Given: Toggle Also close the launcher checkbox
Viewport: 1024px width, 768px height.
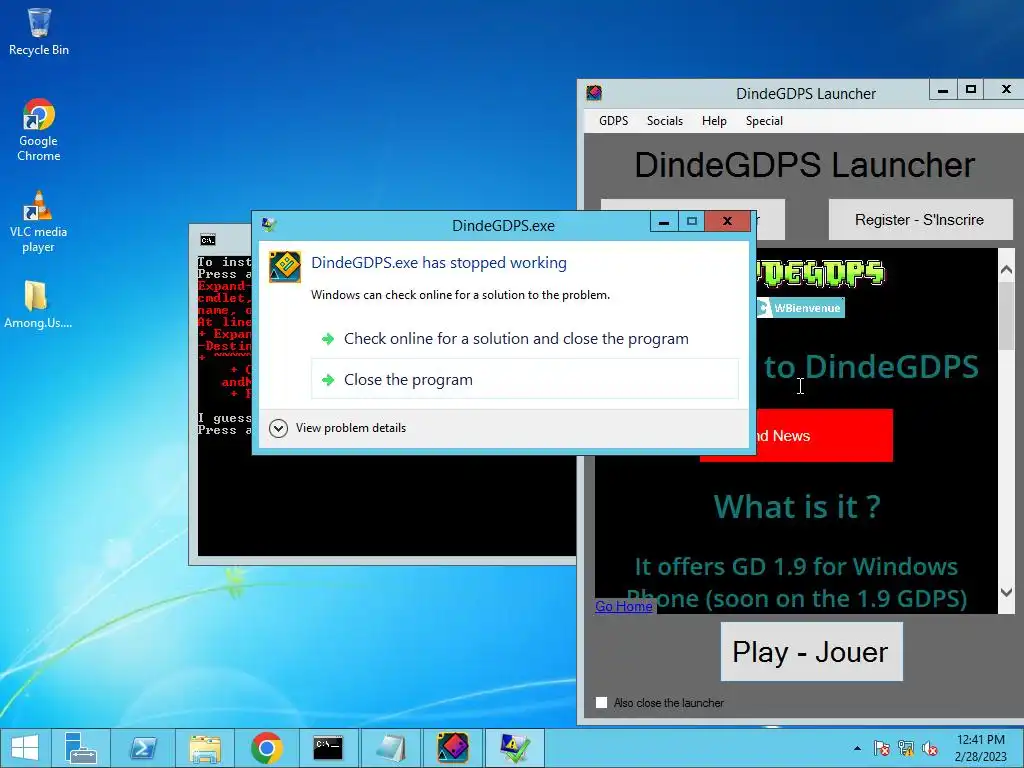Looking at the screenshot, I should [x=601, y=703].
